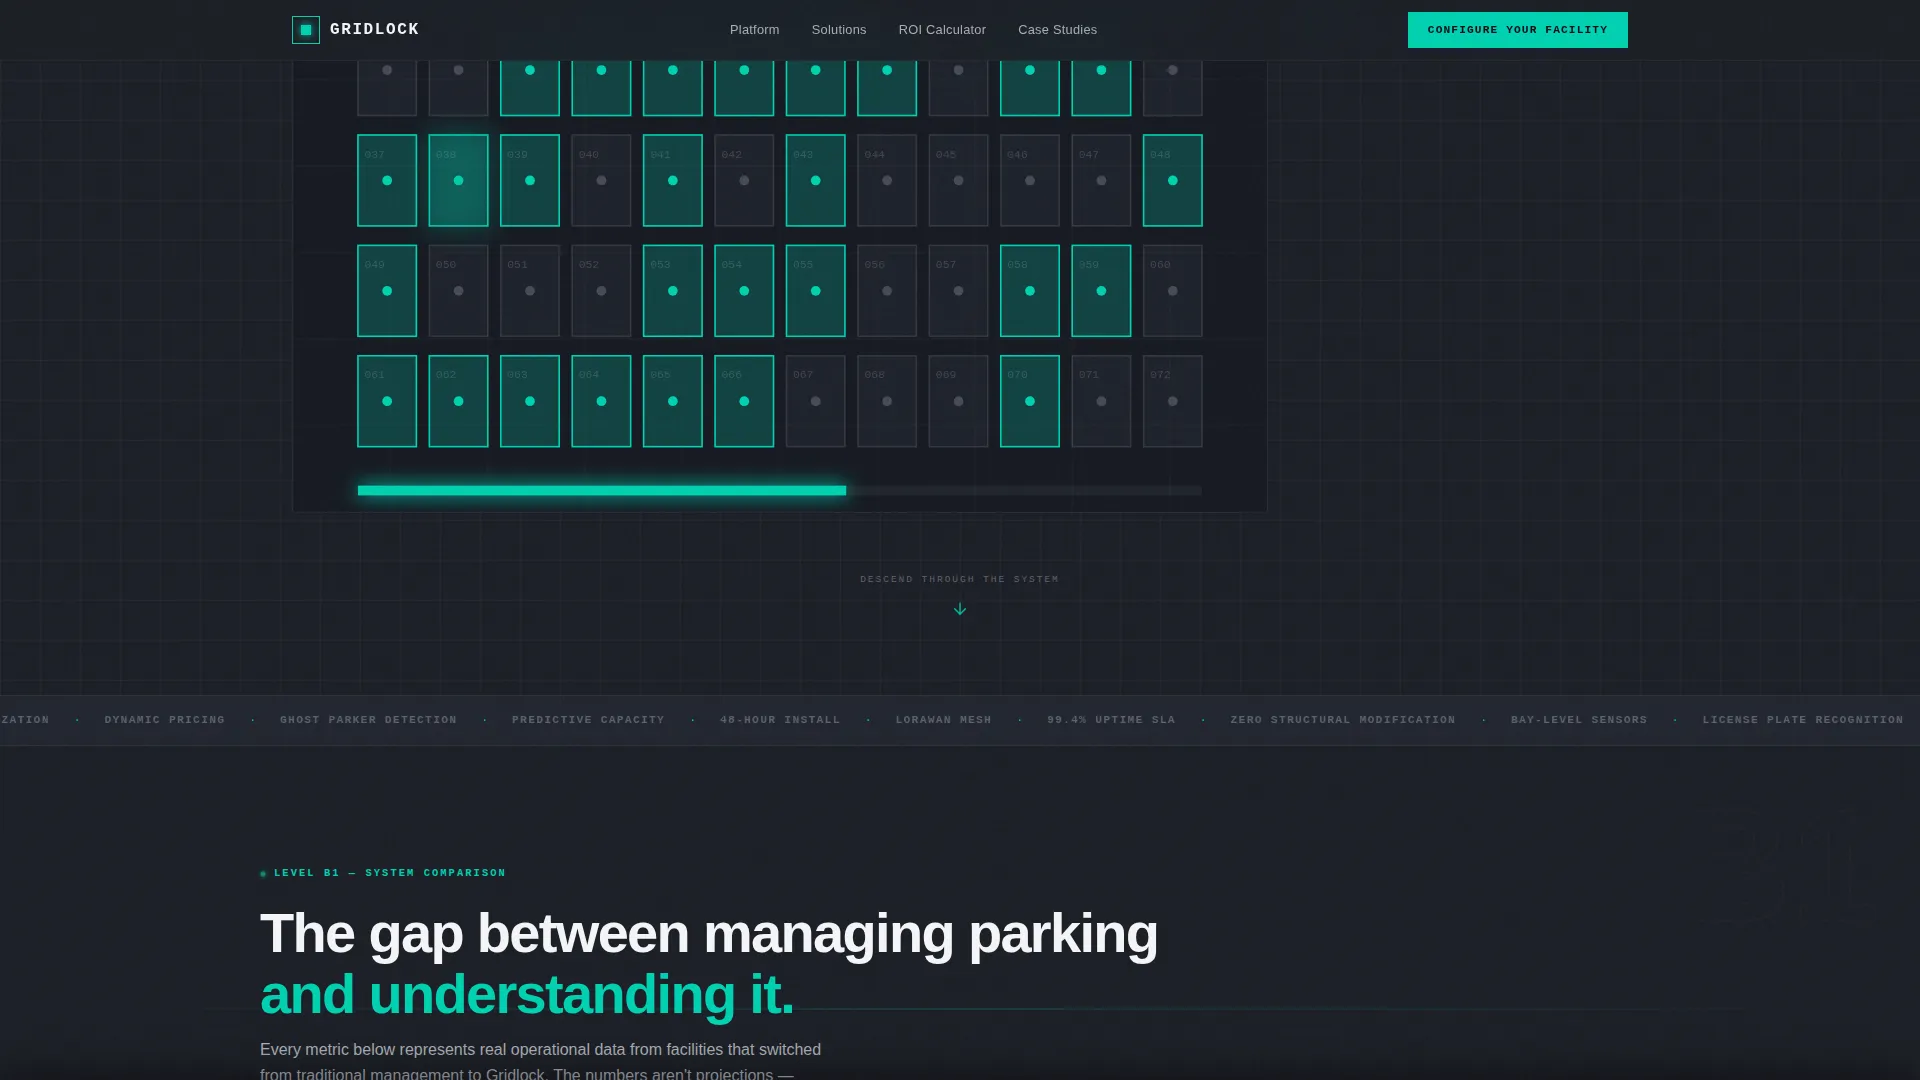Open the Case Studies nav item
The image size is (1920, 1080).
[1057, 30]
